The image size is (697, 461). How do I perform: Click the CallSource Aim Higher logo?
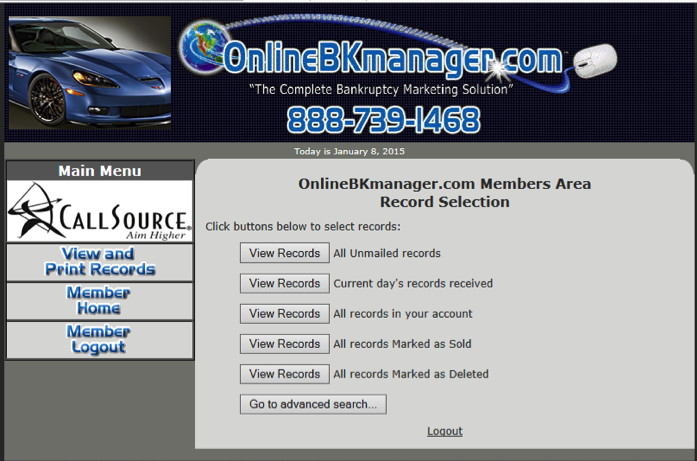click(100, 211)
